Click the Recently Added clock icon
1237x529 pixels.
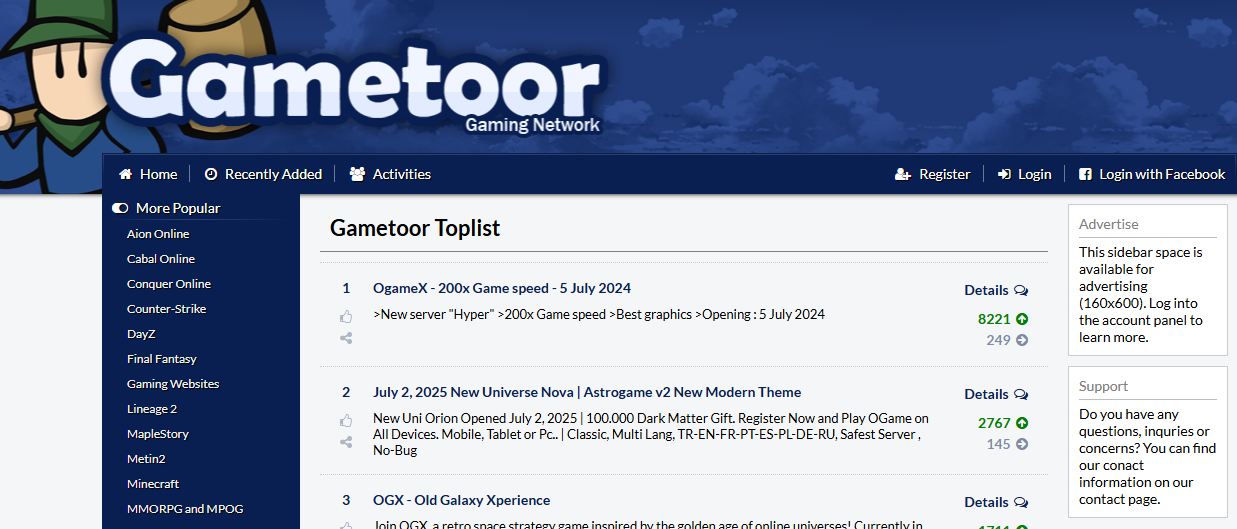pyautogui.click(x=211, y=174)
